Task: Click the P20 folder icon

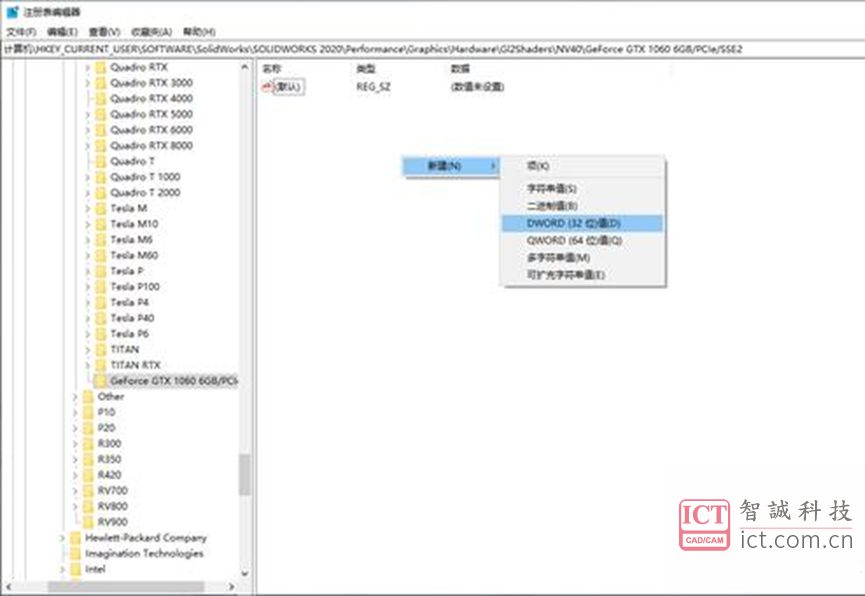Action: (x=88, y=428)
